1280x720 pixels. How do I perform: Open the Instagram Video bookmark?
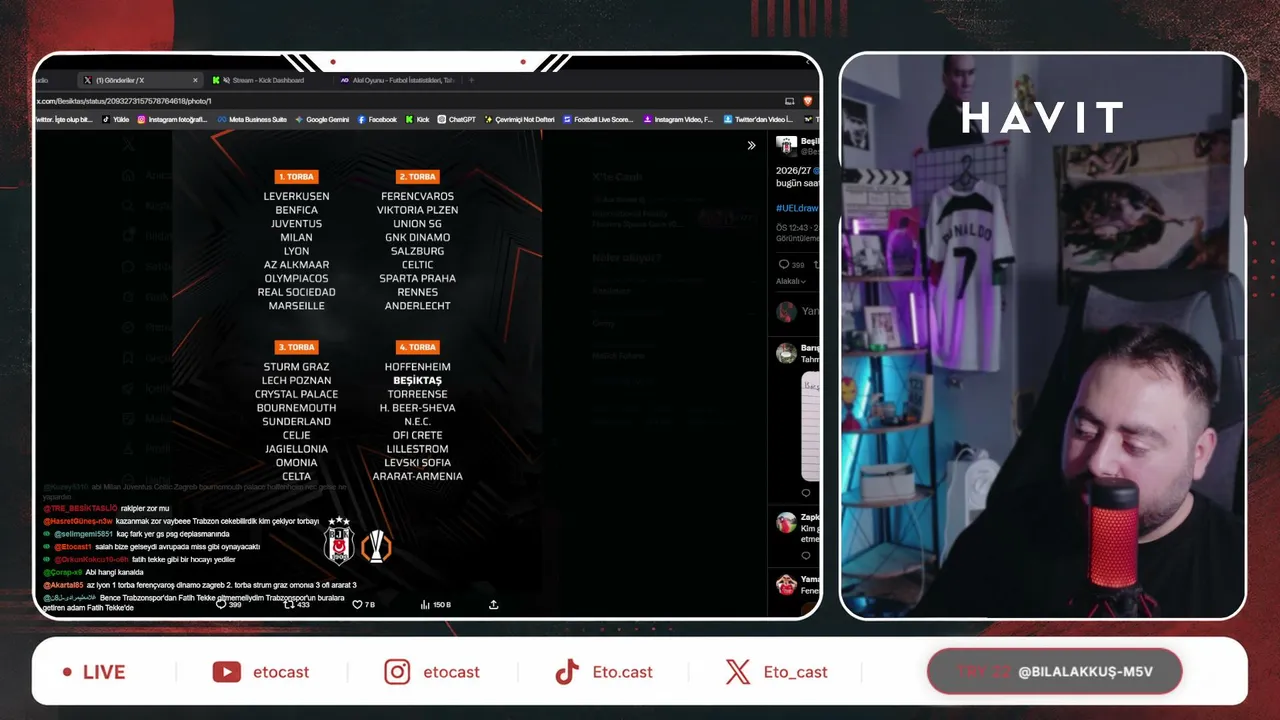point(678,119)
